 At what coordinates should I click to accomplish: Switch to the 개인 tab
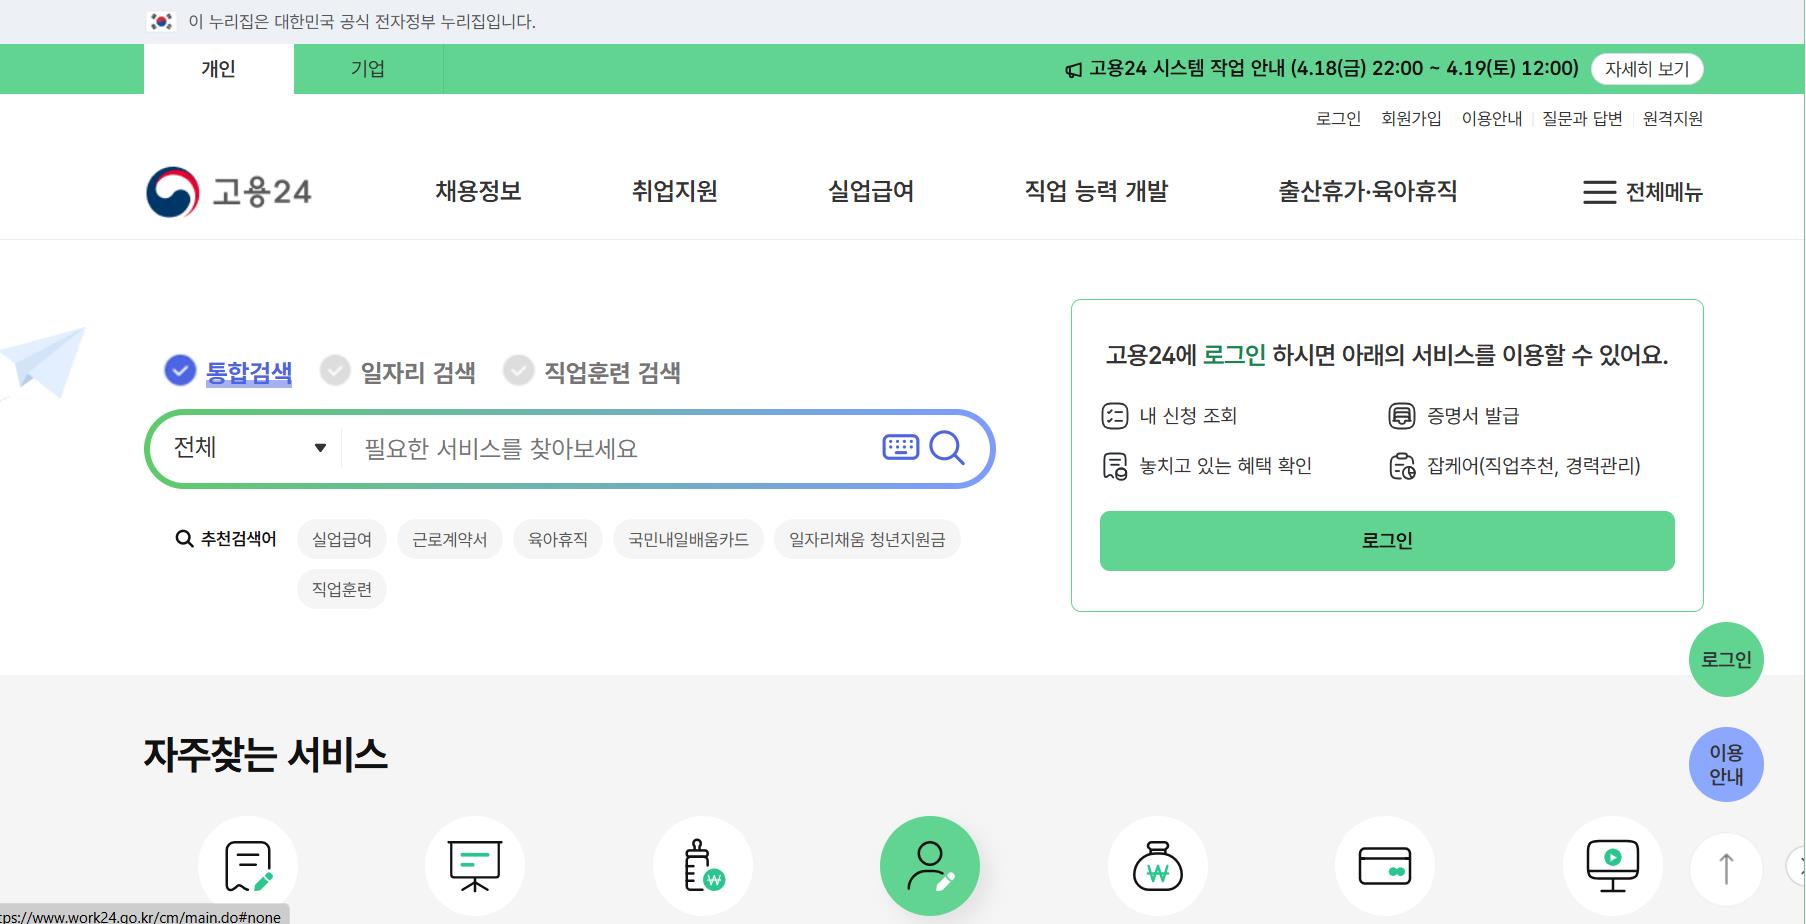coord(218,69)
